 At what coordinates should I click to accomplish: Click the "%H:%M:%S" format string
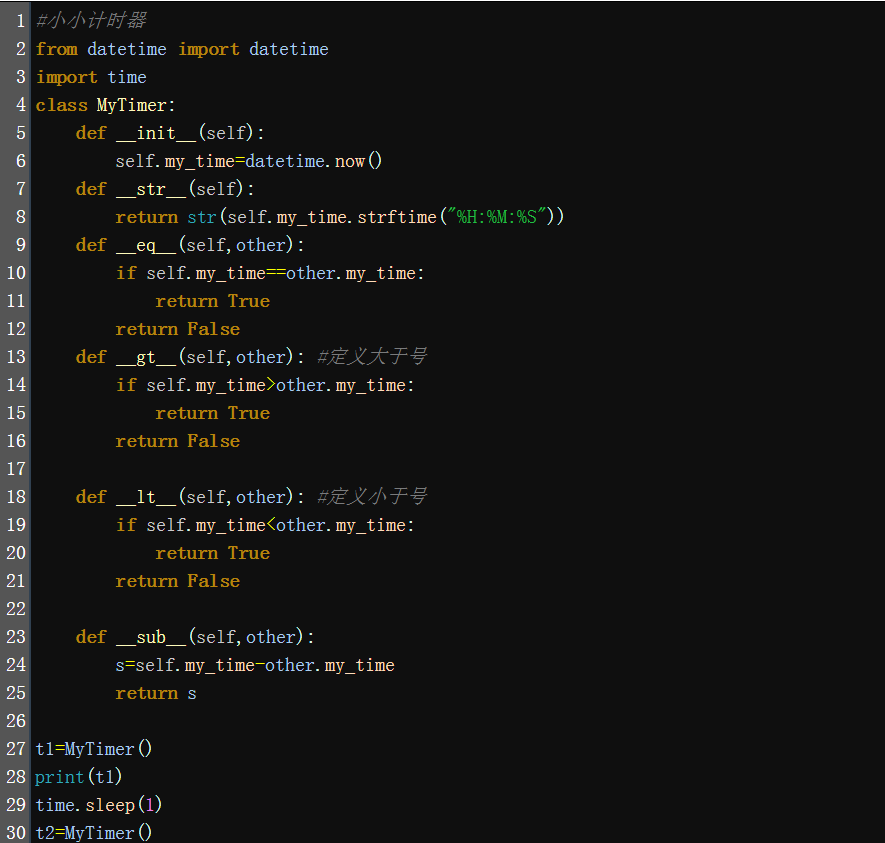click(x=497, y=217)
